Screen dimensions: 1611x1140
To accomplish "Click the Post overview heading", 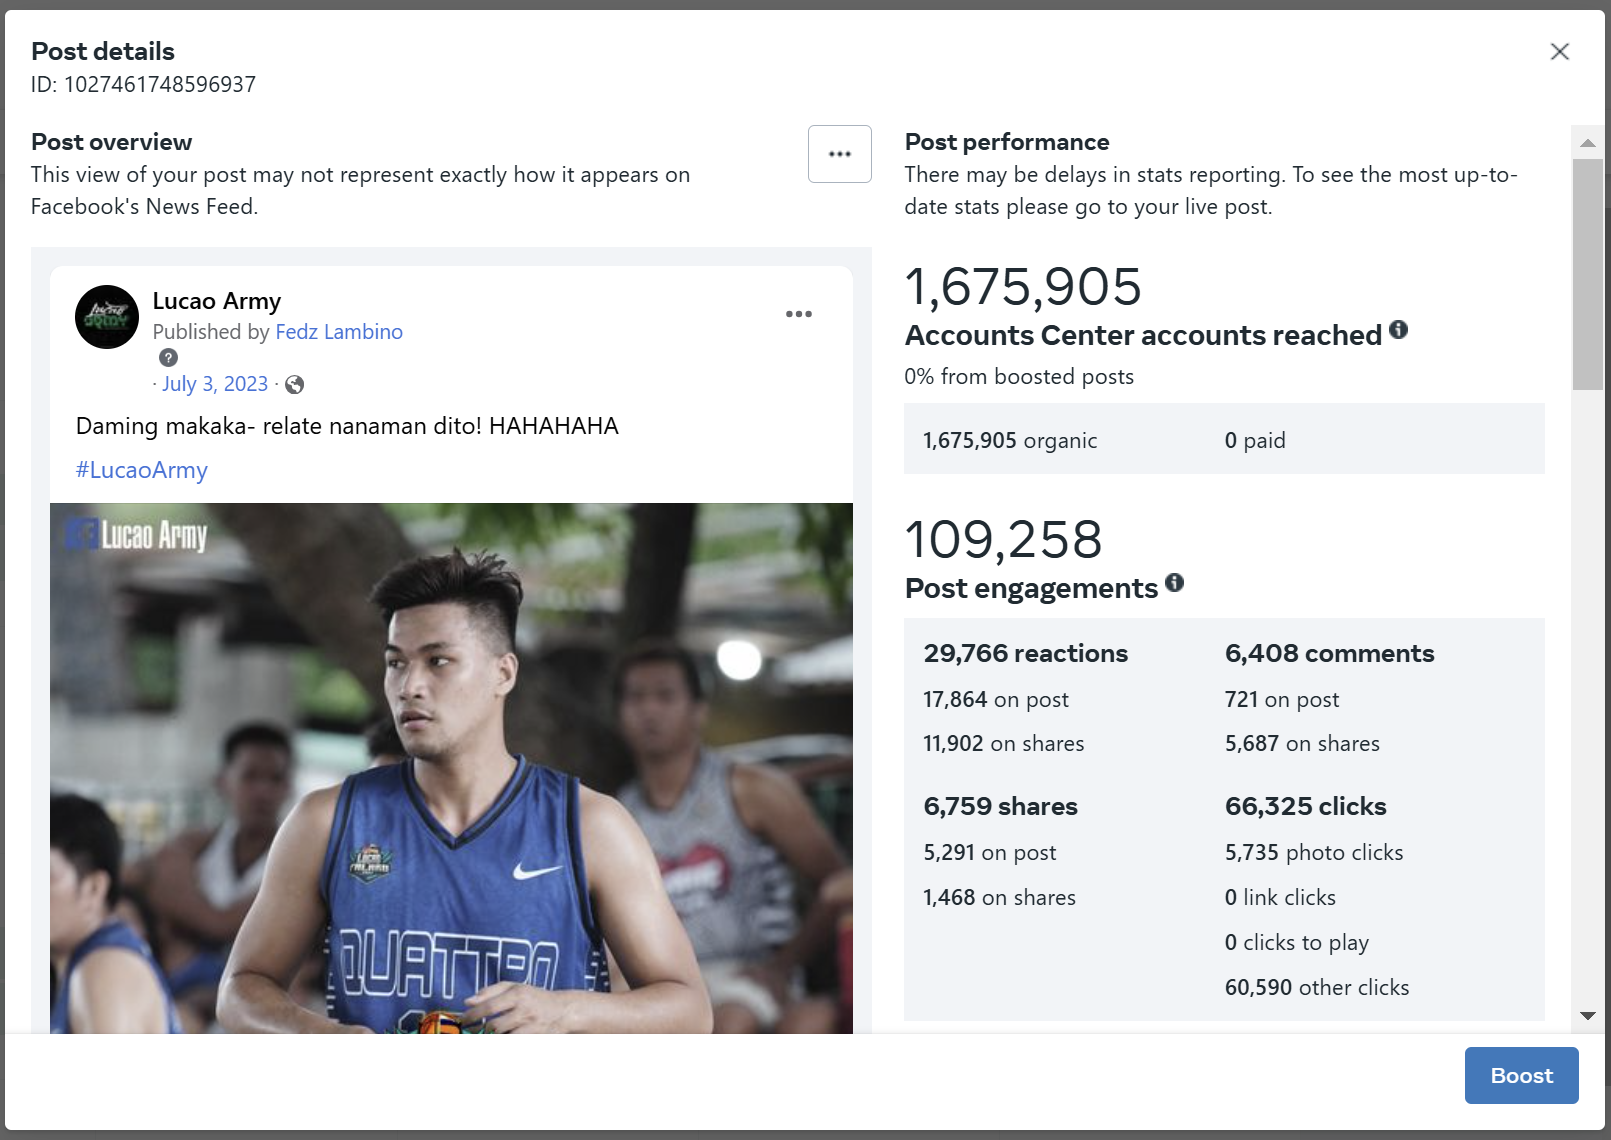I will [x=112, y=142].
